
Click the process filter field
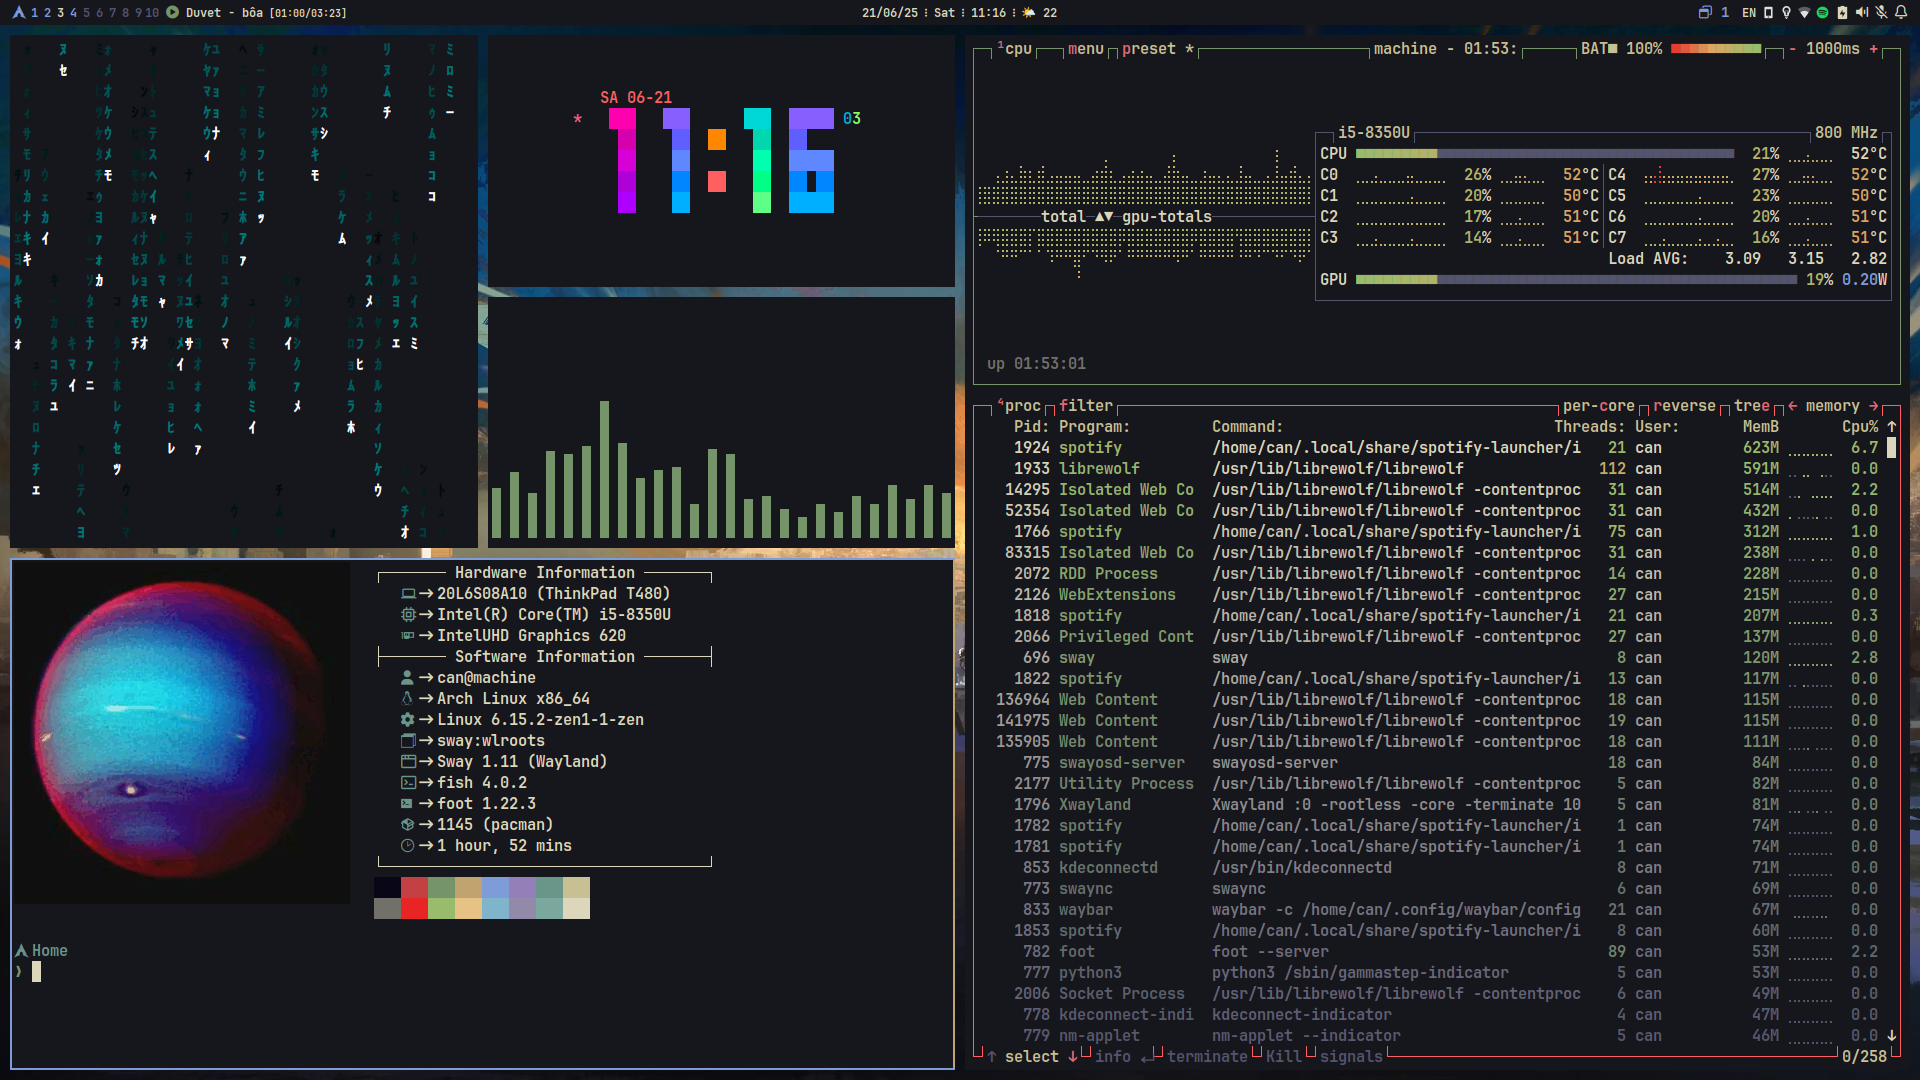pyautogui.click(x=1085, y=406)
